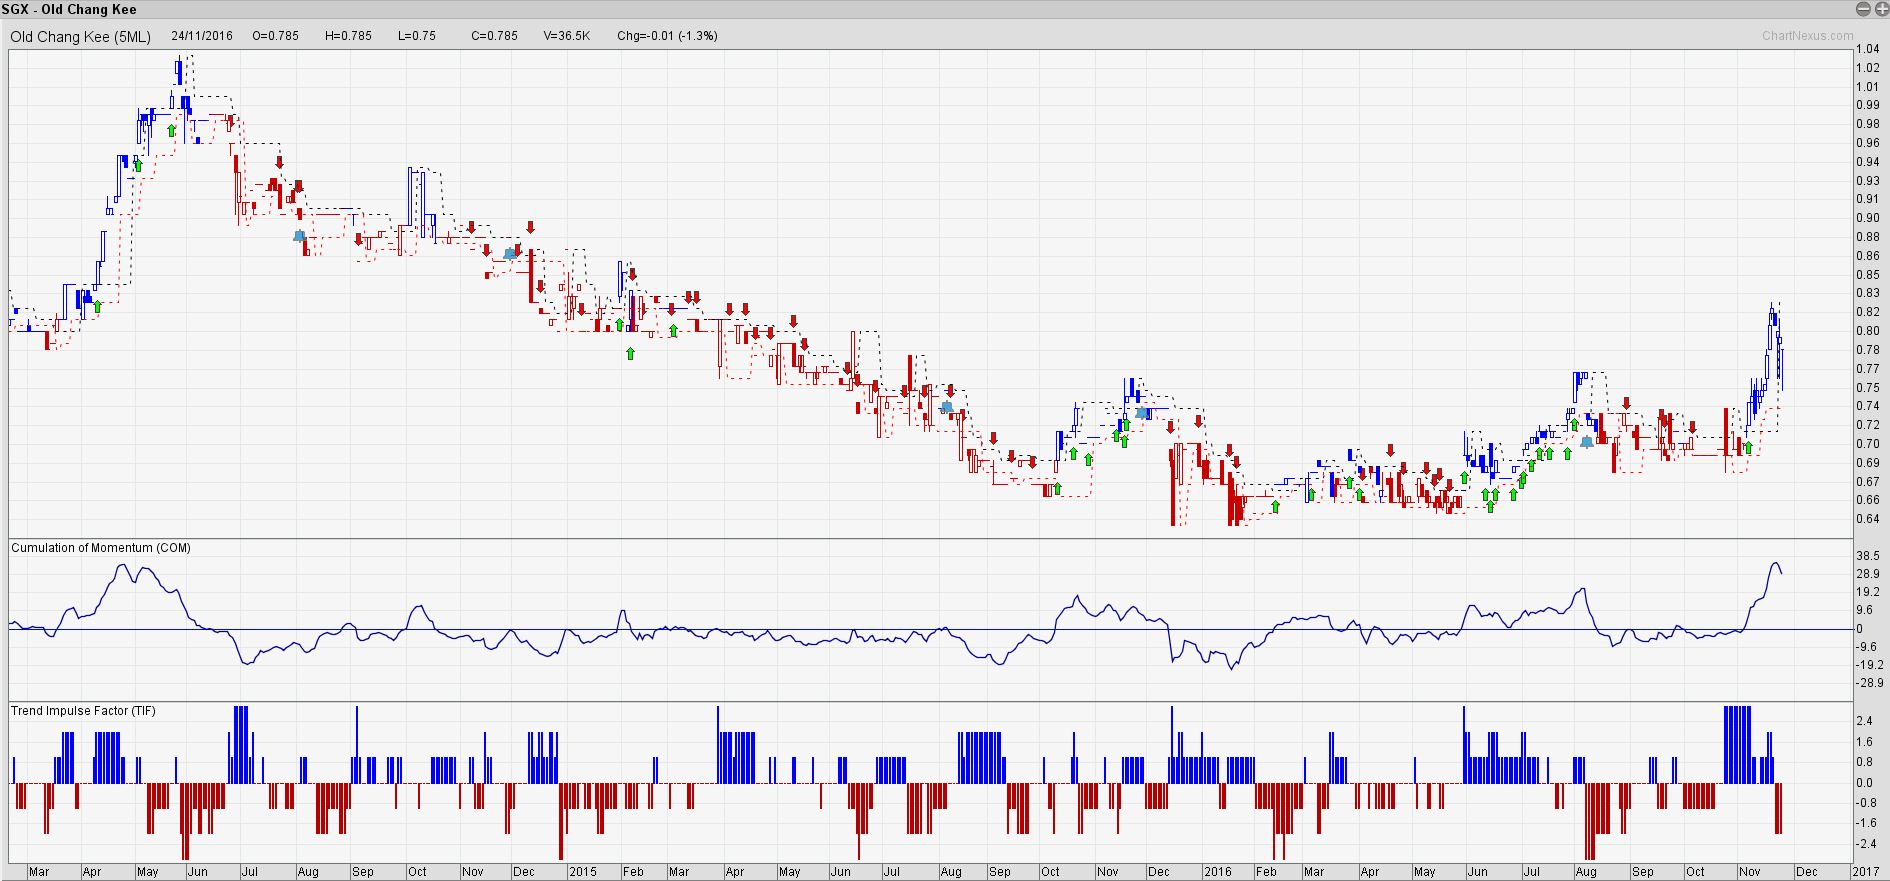
Task: Click the V=36.5K volume value
Action: [x=567, y=35]
